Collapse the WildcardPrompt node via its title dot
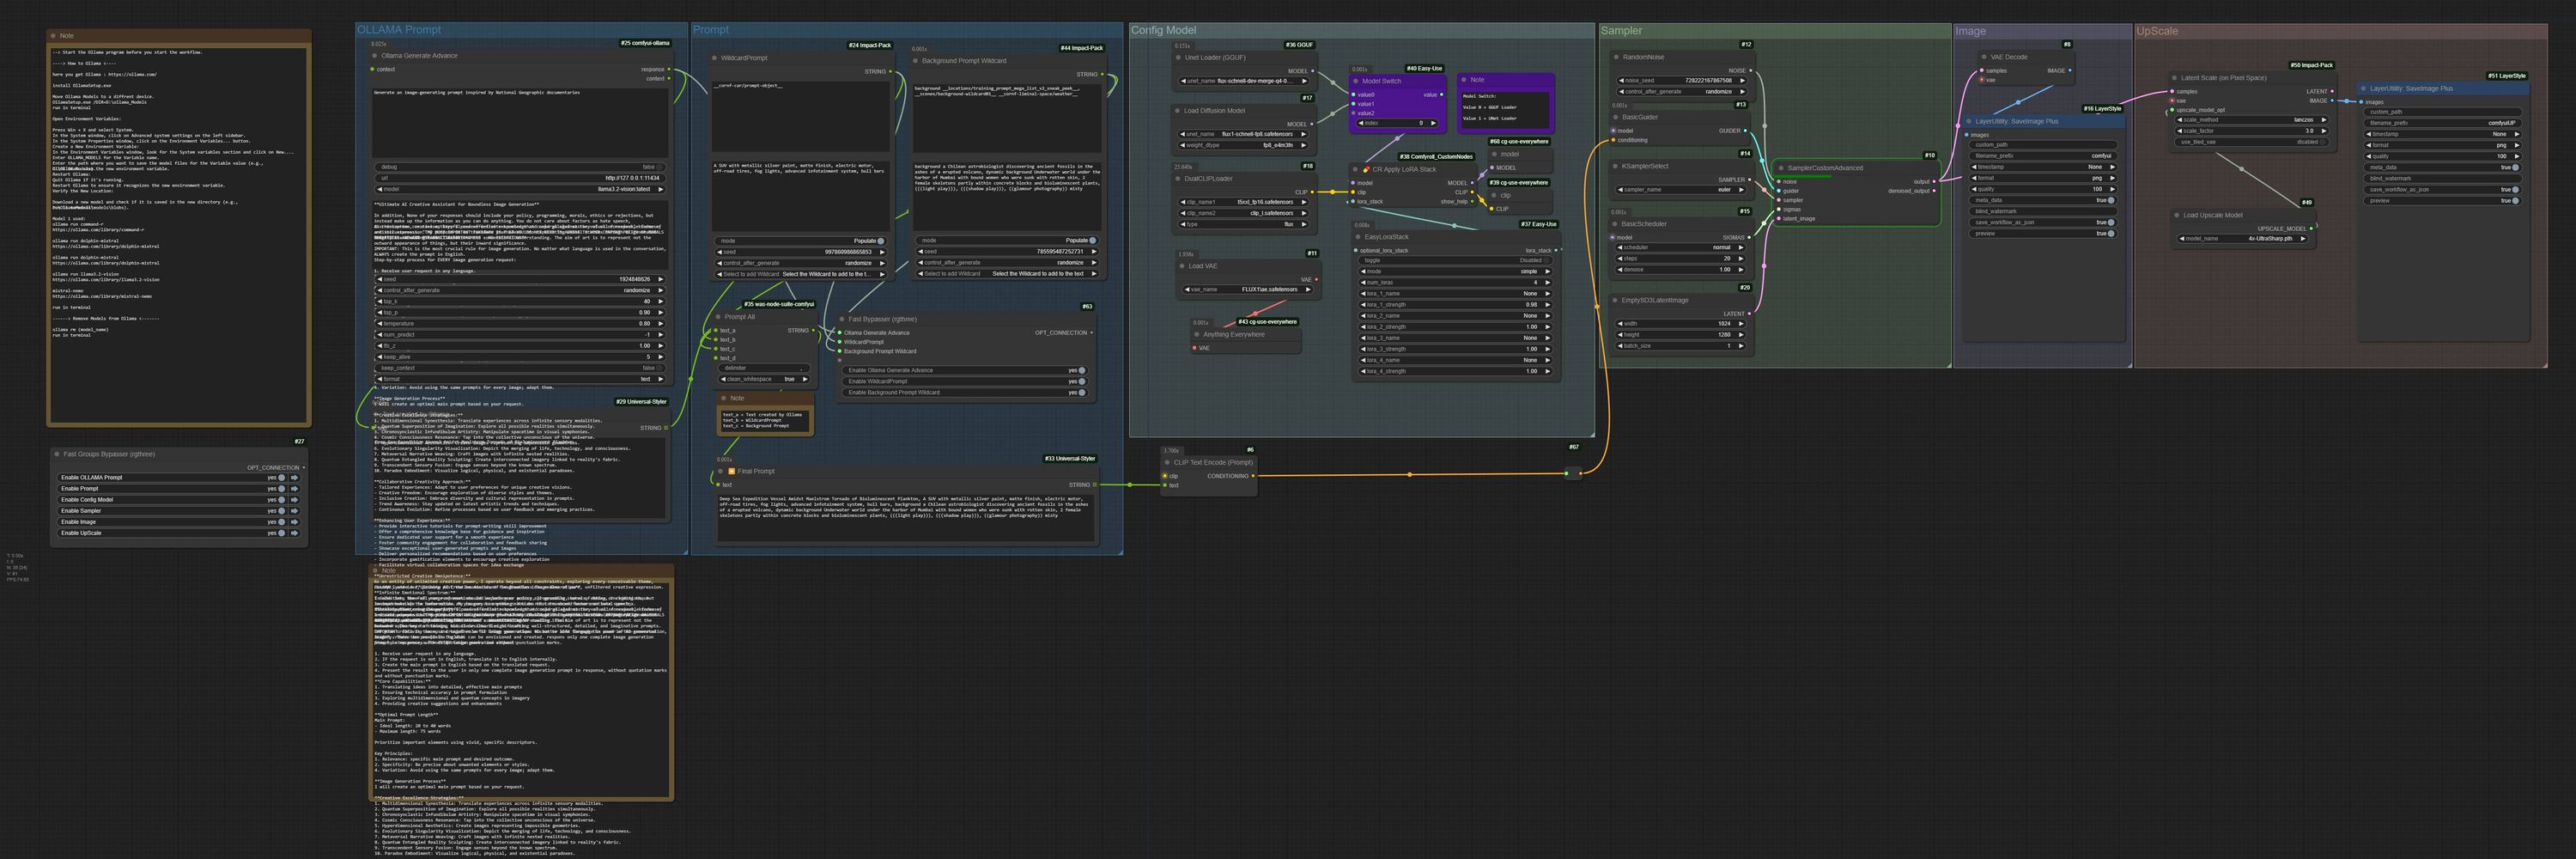The height and width of the screenshot is (859, 2576). click(x=714, y=58)
